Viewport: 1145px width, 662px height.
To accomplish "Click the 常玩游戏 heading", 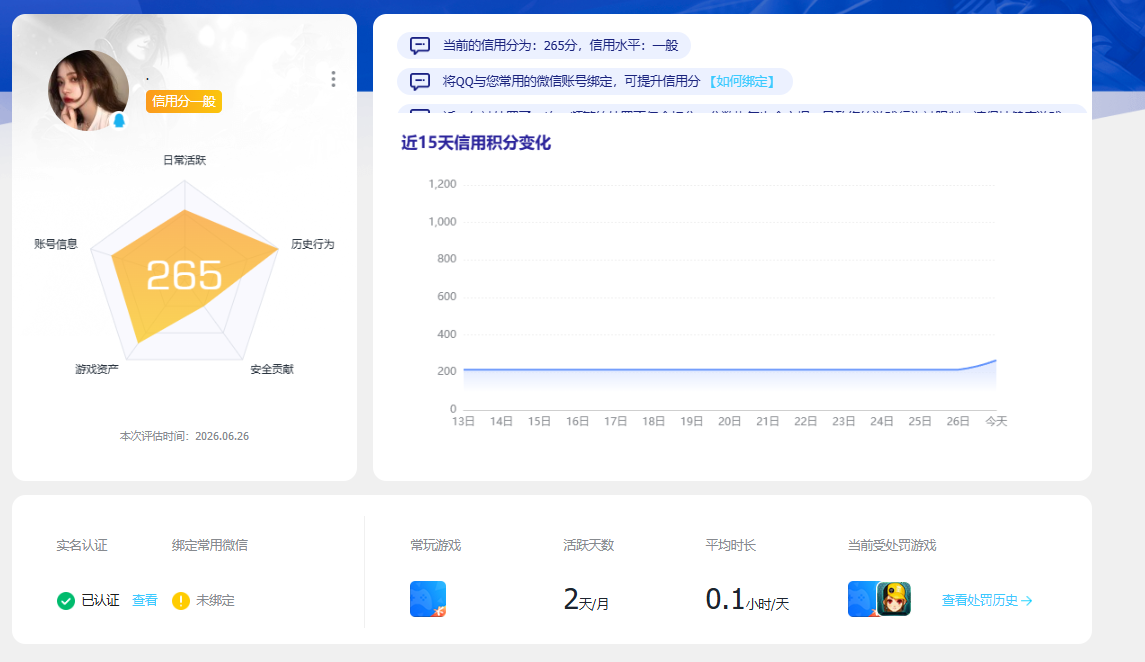I will click(435, 545).
